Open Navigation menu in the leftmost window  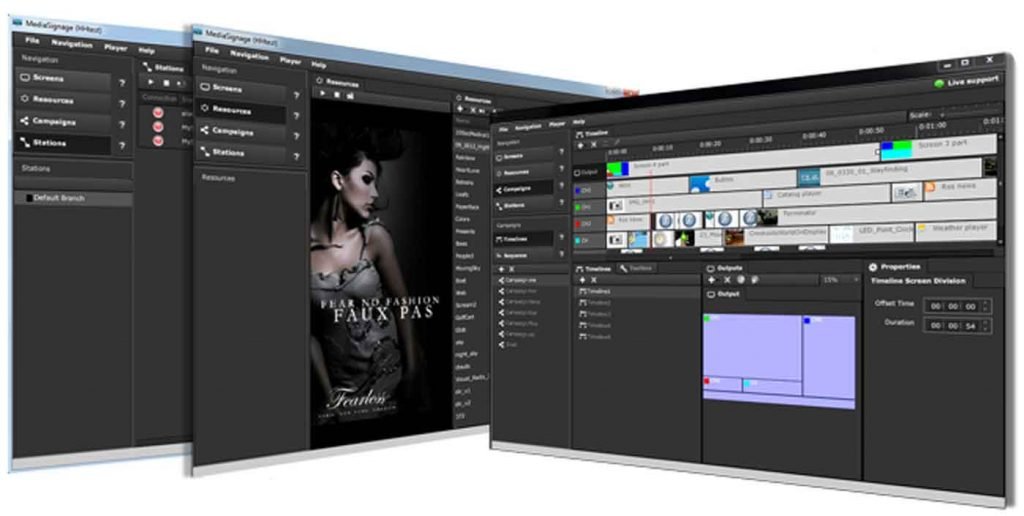(72, 44)
